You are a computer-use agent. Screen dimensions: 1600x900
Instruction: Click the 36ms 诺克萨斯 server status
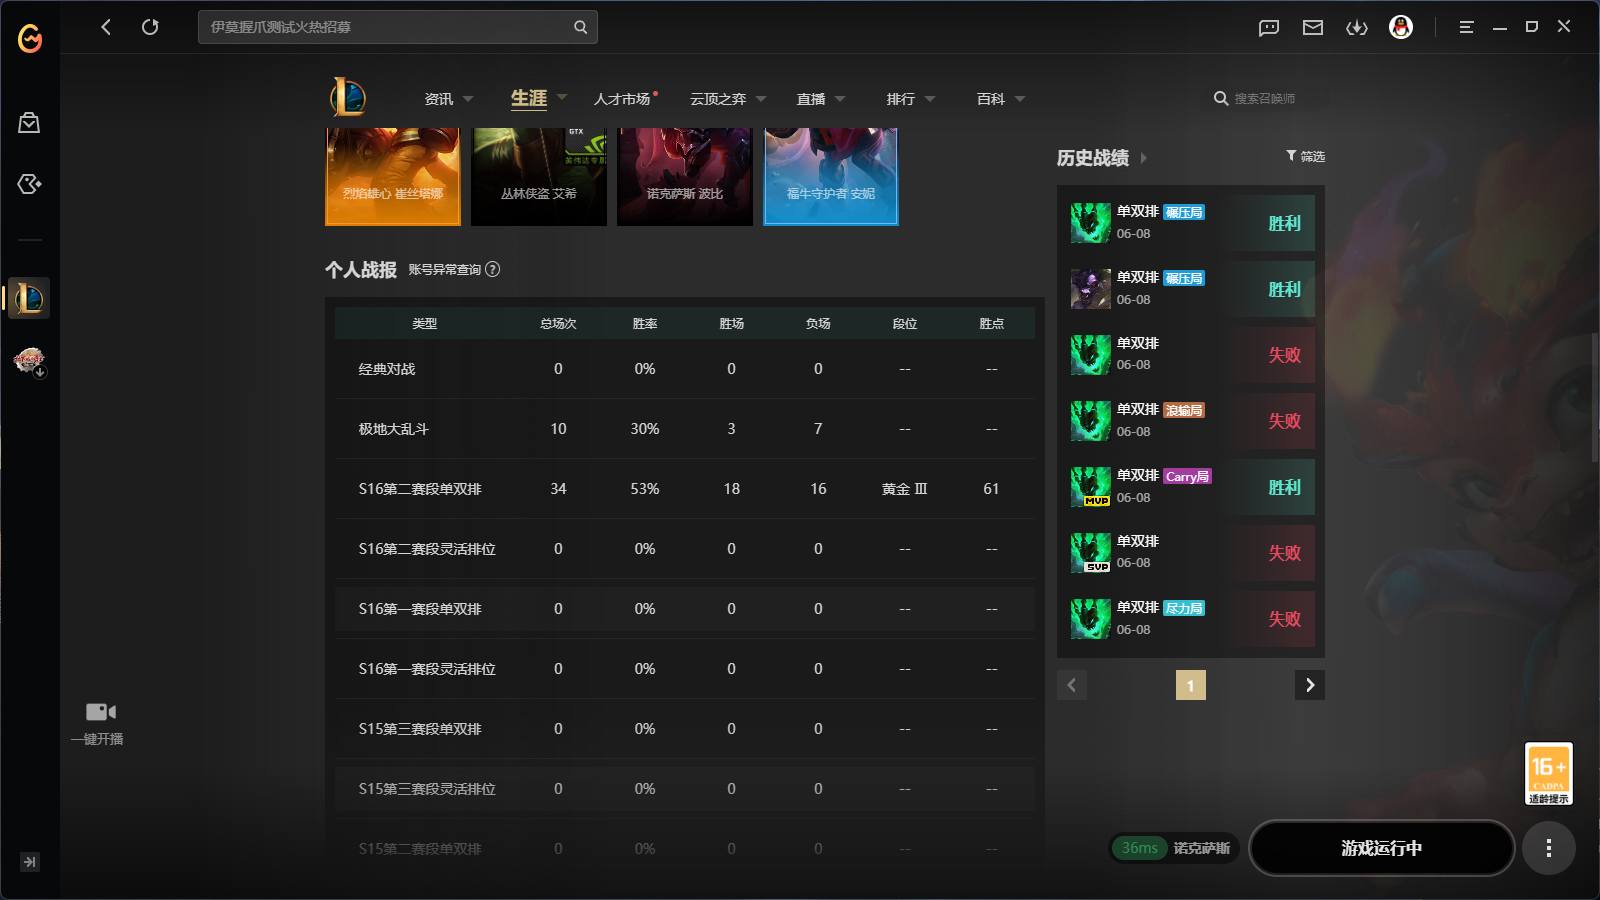[x=1174, y=848]
